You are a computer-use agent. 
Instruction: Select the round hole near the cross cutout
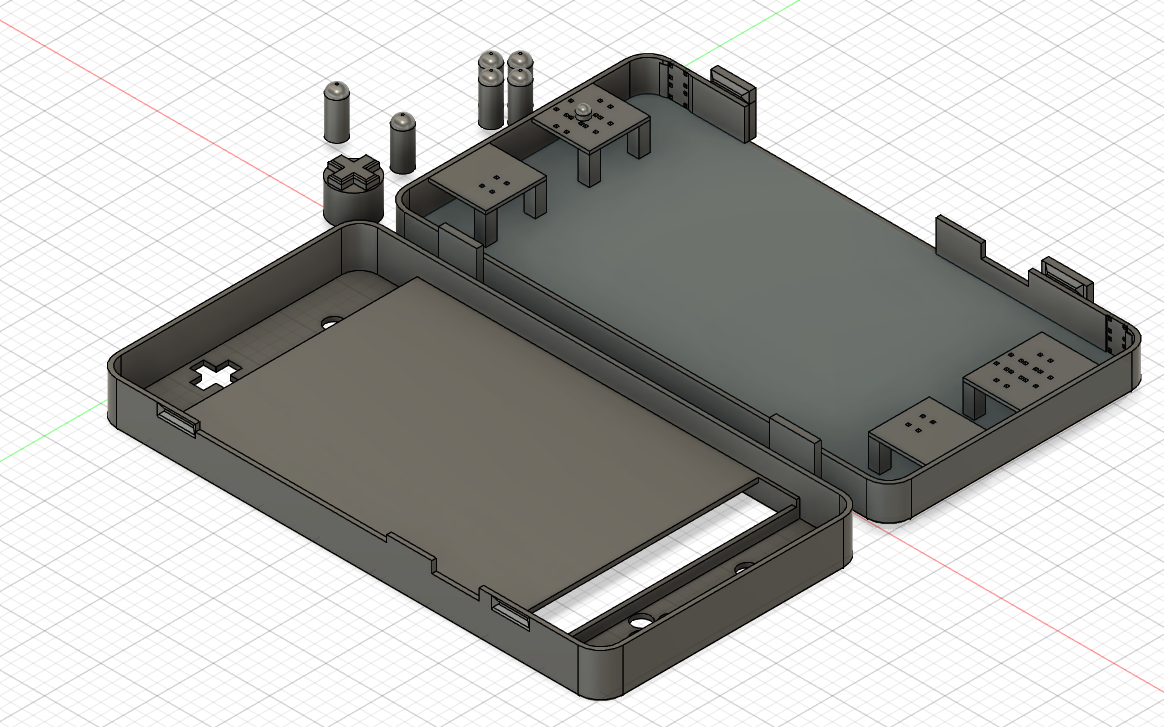[331, 323]
